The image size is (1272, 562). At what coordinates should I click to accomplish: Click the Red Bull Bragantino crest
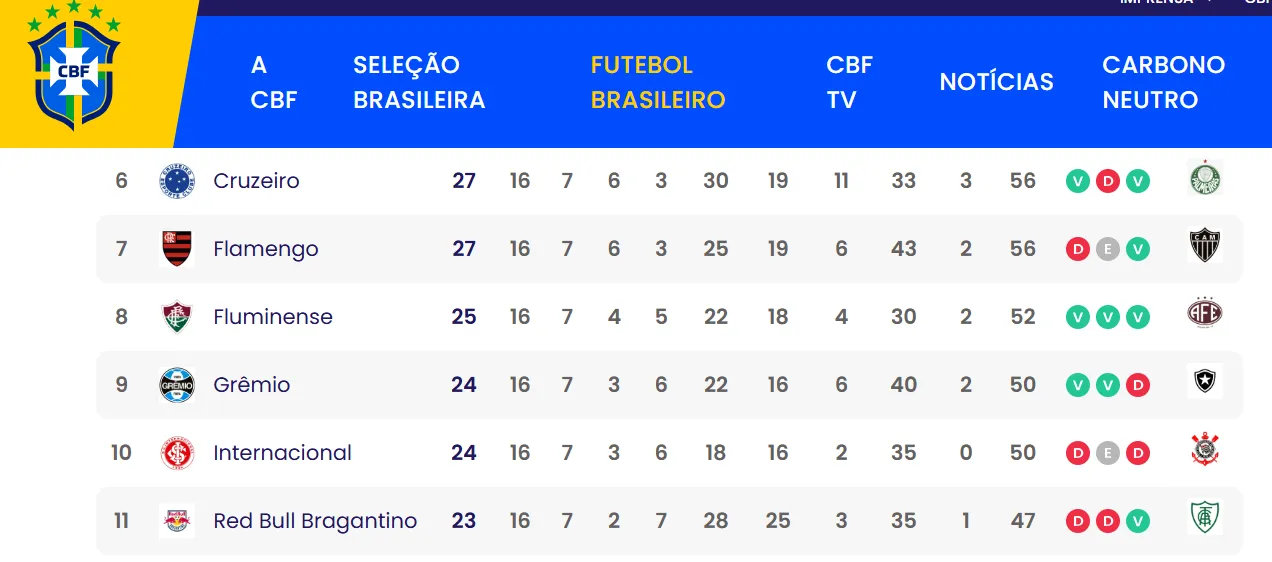pyautogui.click(x=177, y=521)
